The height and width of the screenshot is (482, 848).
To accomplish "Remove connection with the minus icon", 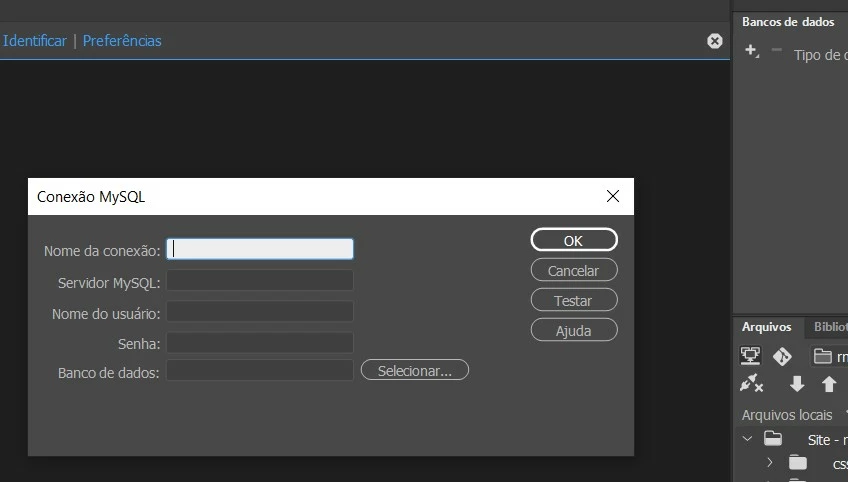I will [777, 50].
